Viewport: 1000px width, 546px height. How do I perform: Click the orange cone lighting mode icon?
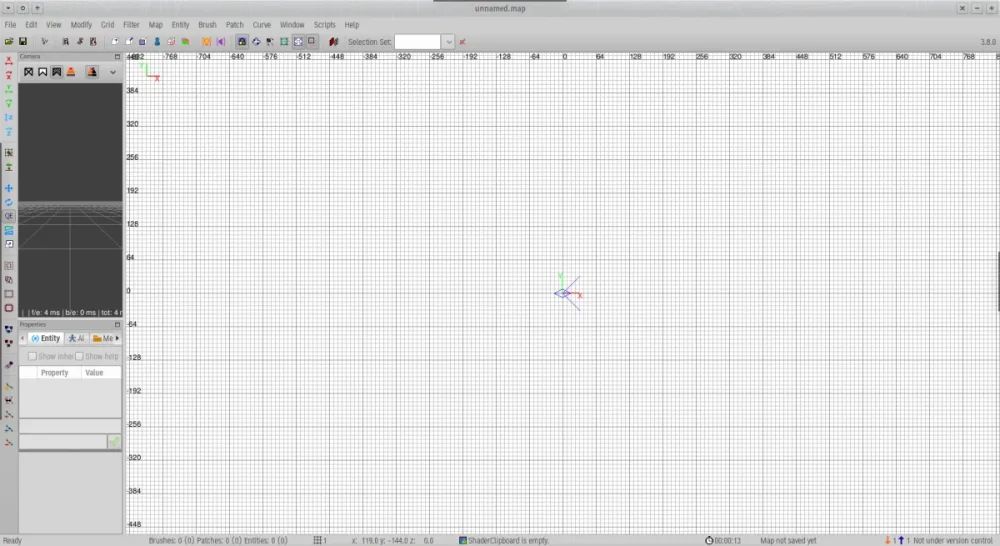point(71,72)
